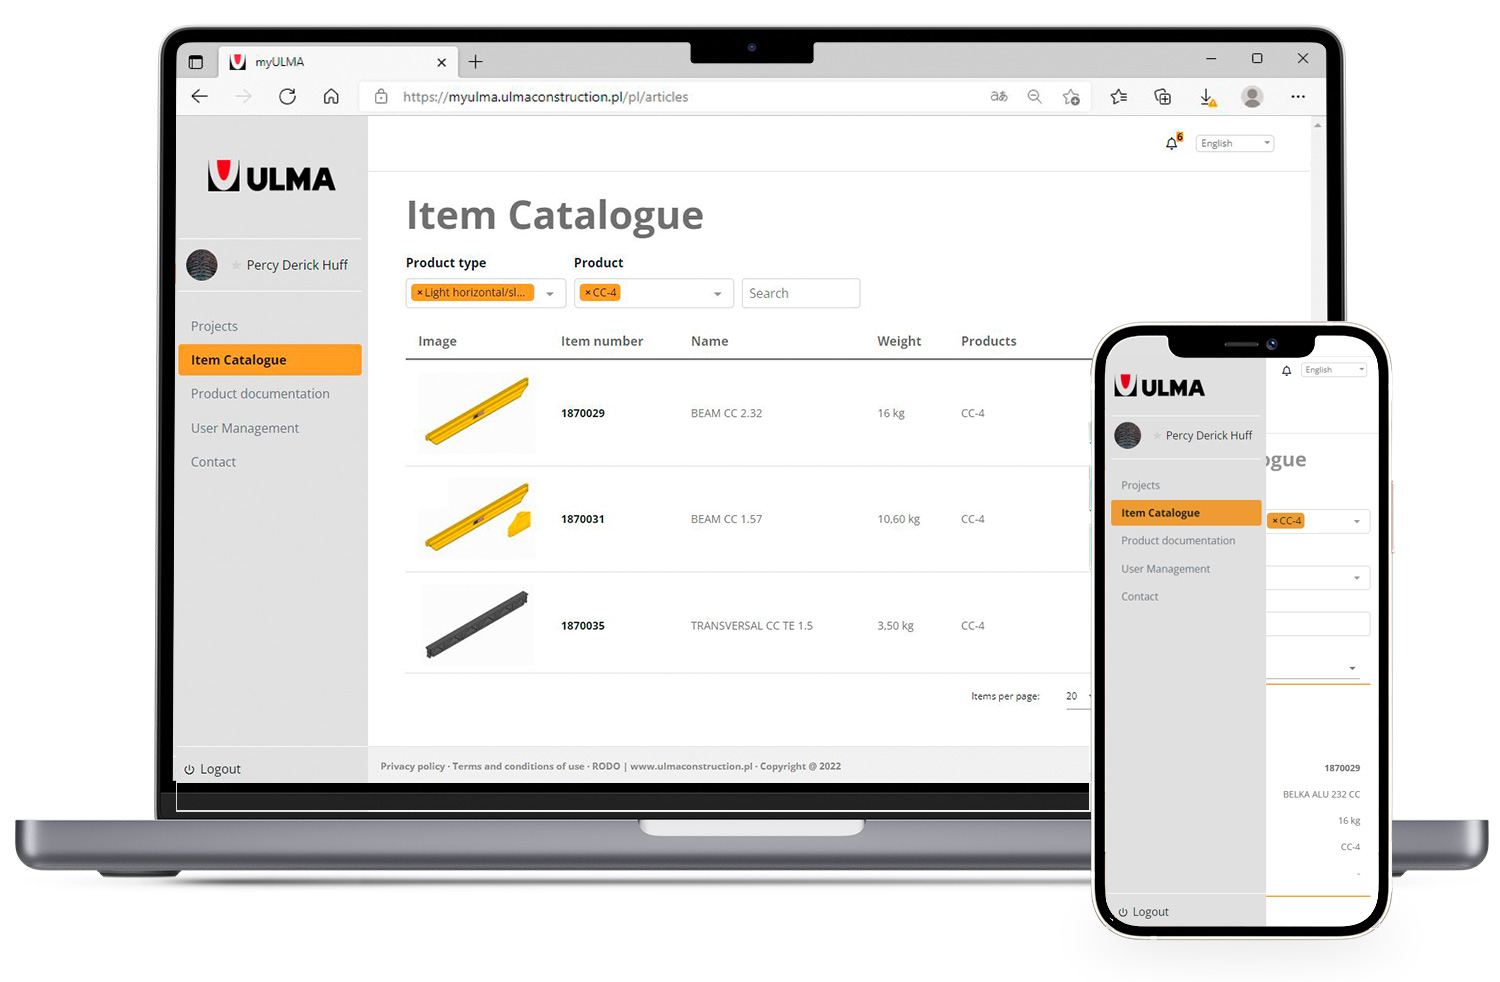This screenshot has width=1500, height=982.
Task: Open User Management in laptop sidebar
Action: coord(245,428)
